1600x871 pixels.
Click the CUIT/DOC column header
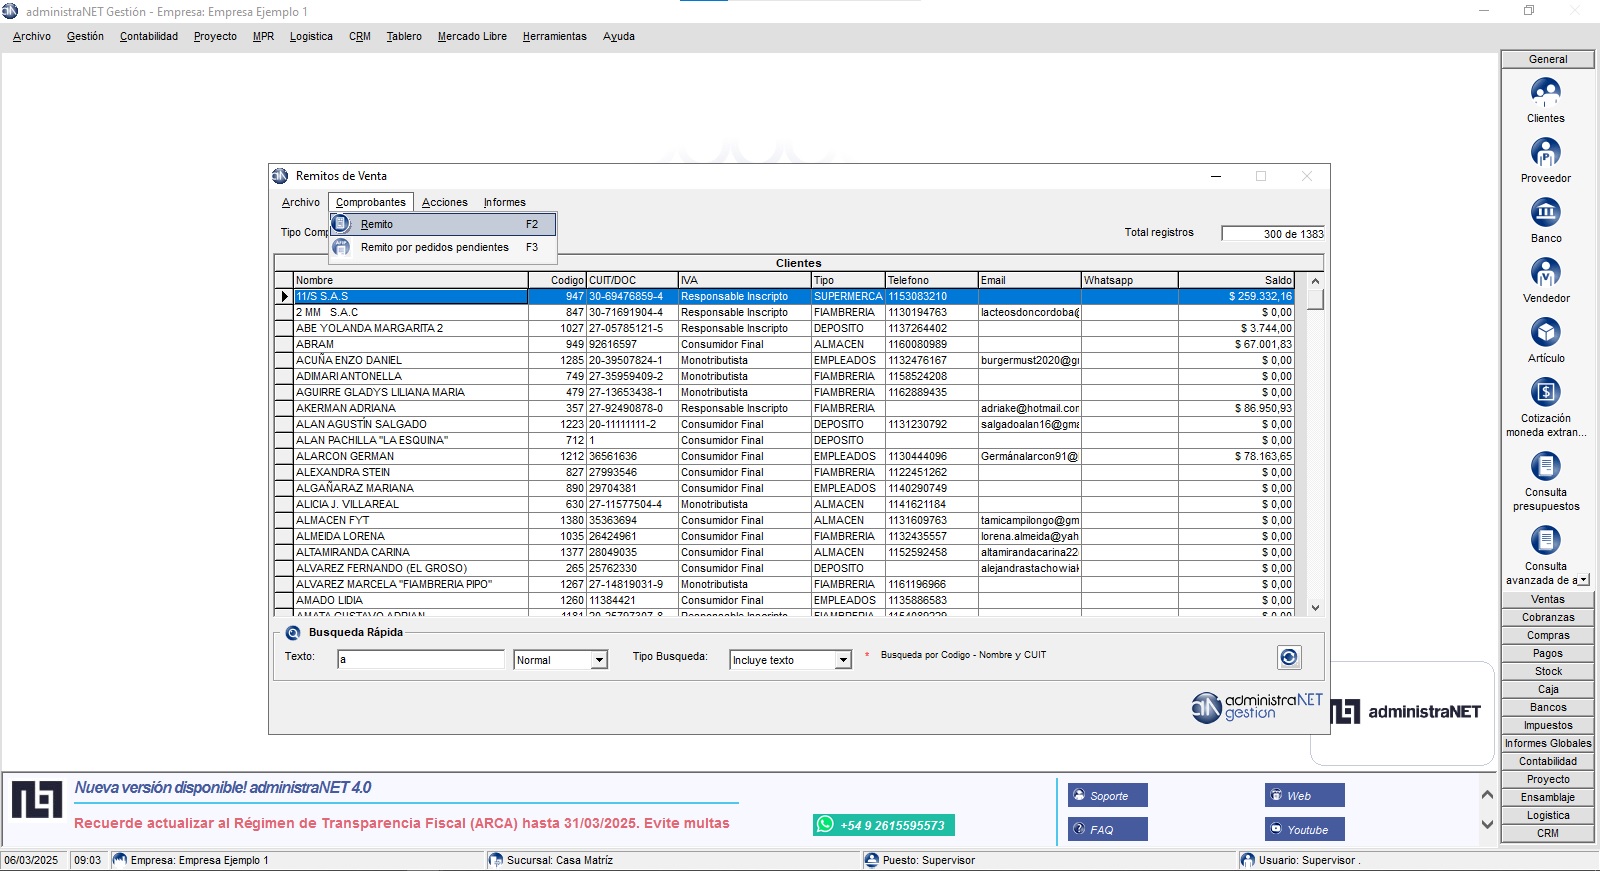pos(632,281)
